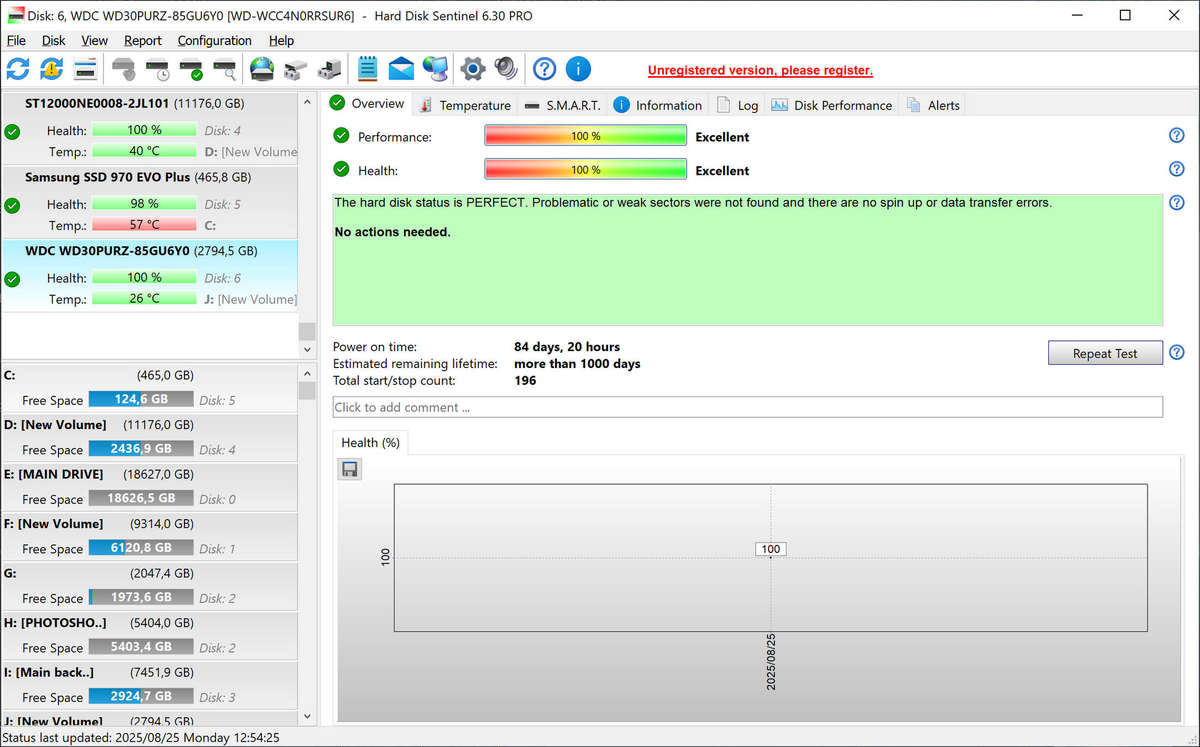This screenshot has height=747, width=1200.
Task: Switch to the S.M.A.R.T. tab
Action: 563,105
